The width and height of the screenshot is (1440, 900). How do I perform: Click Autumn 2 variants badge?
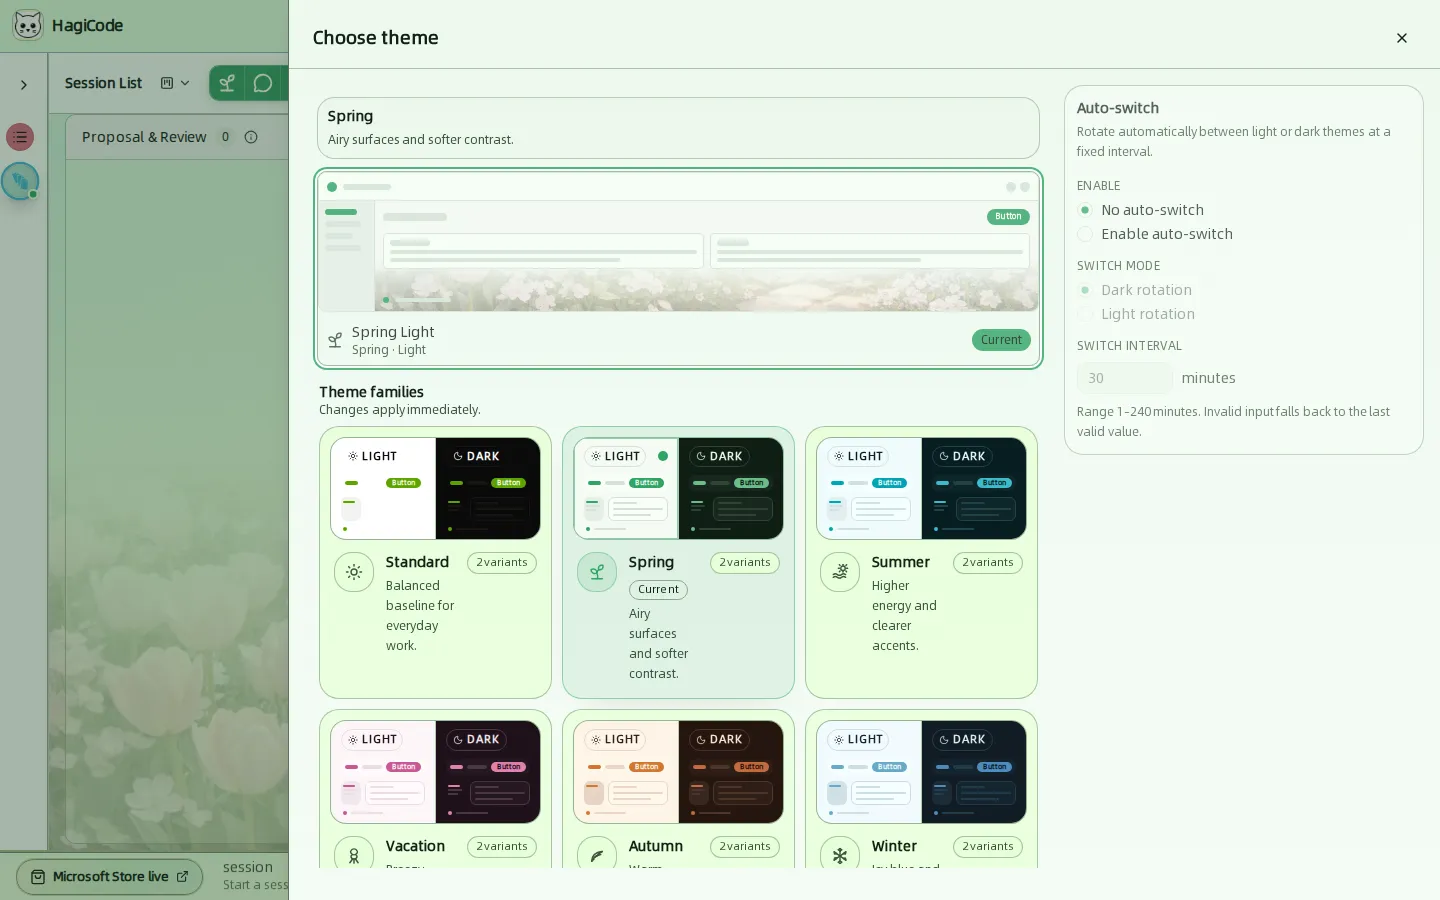745,847
